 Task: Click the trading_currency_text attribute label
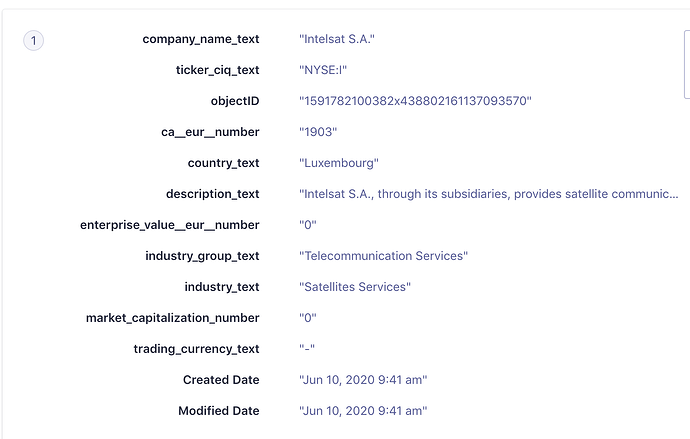coord(197,349)
